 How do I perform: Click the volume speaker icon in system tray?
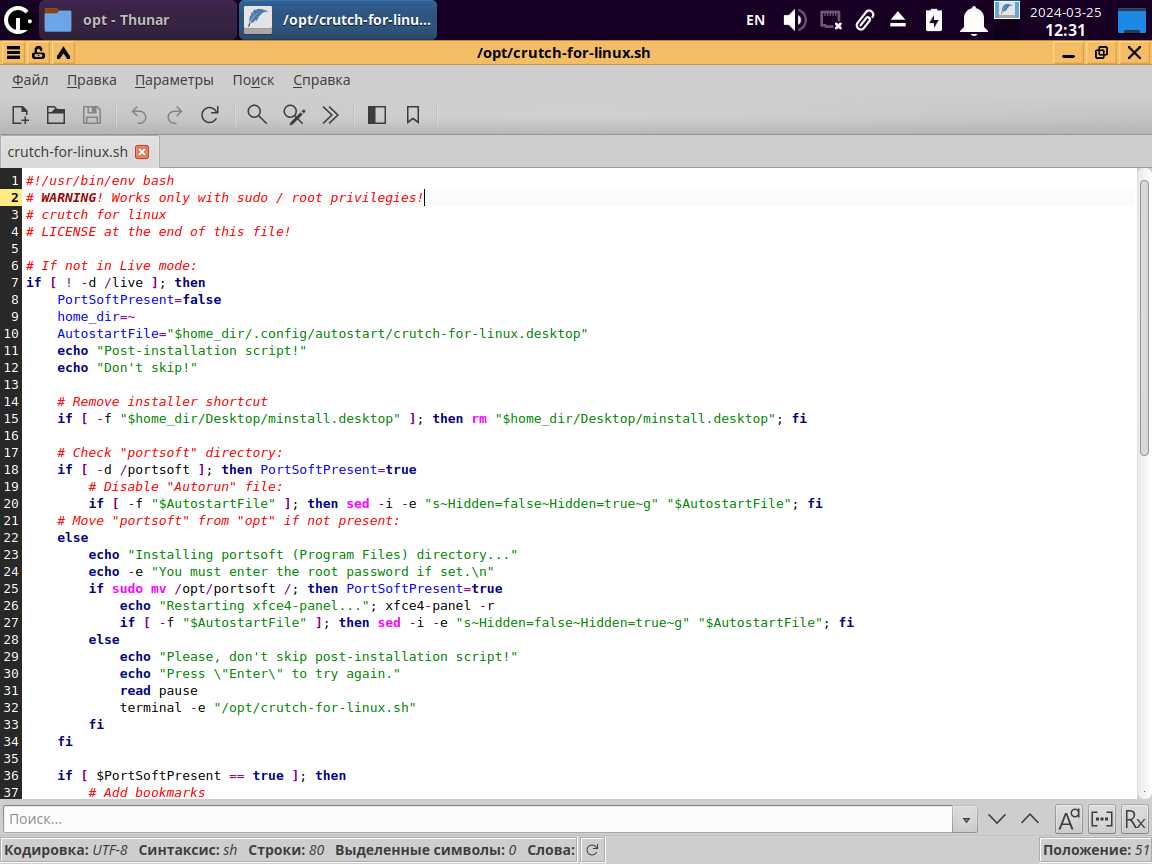click(x=794, y=20)
